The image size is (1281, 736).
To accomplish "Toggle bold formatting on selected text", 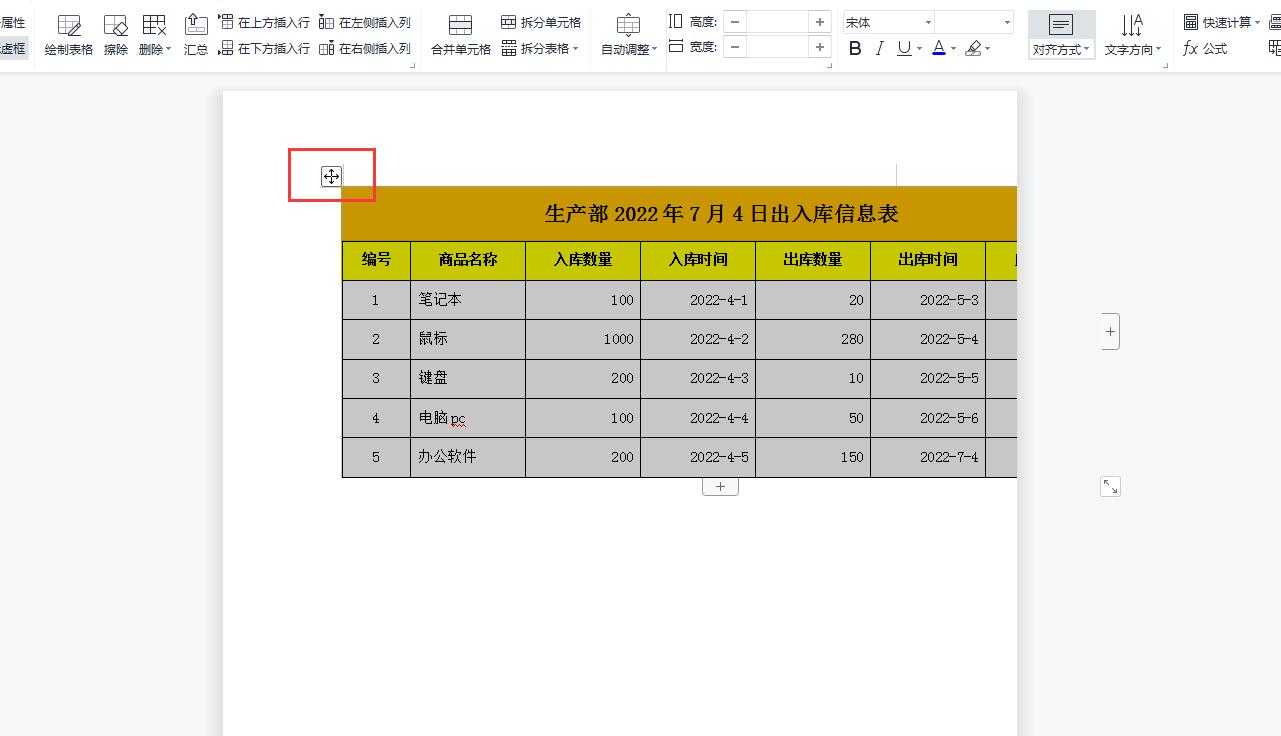I will click(854, 47).
